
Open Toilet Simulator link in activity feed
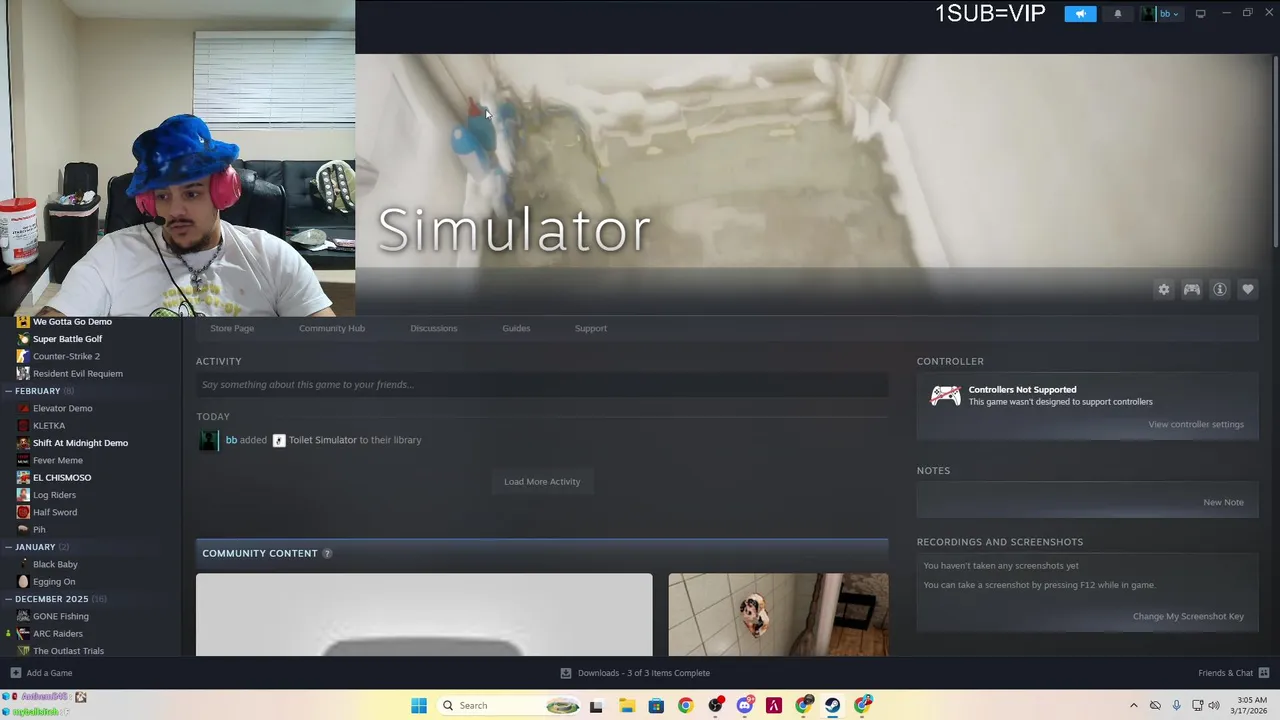322,440
